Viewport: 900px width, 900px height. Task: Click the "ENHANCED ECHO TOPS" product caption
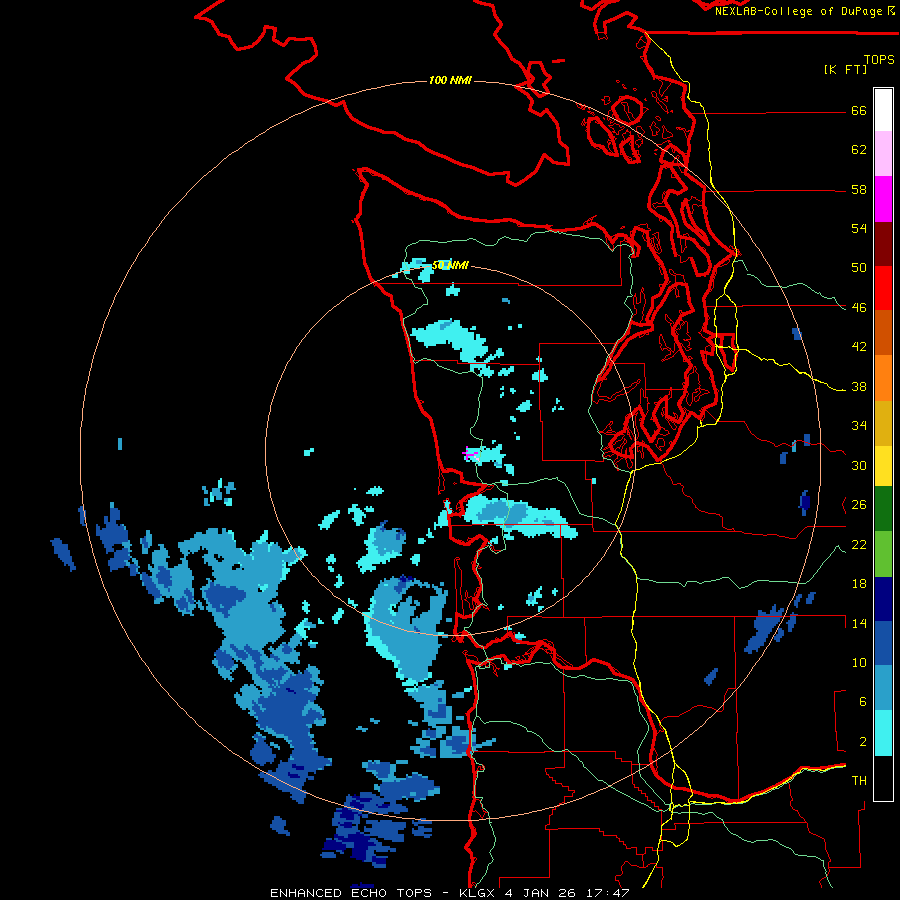[351, 893]
